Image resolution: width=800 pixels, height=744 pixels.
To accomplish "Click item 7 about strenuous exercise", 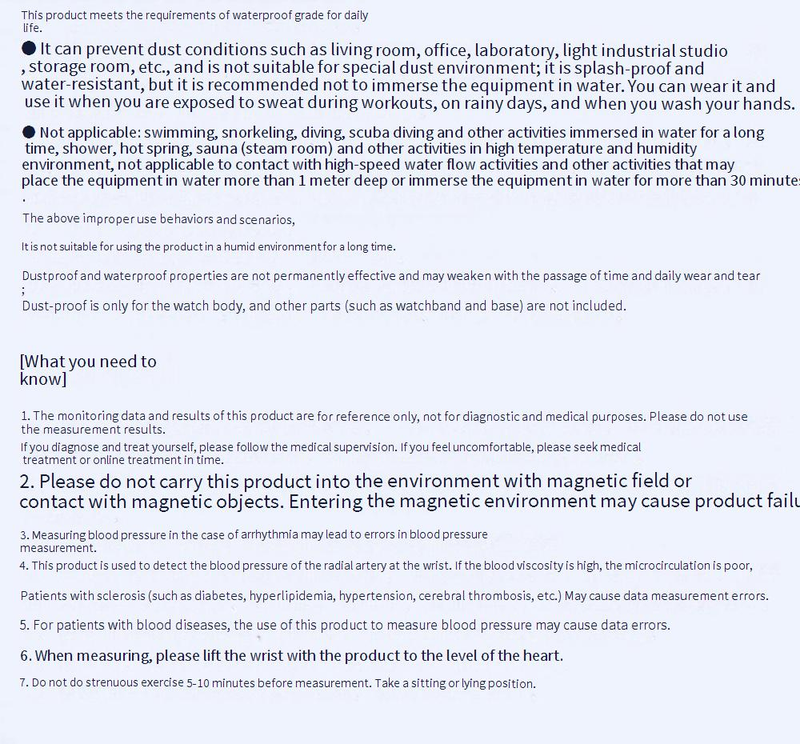I will click(278, 684).
